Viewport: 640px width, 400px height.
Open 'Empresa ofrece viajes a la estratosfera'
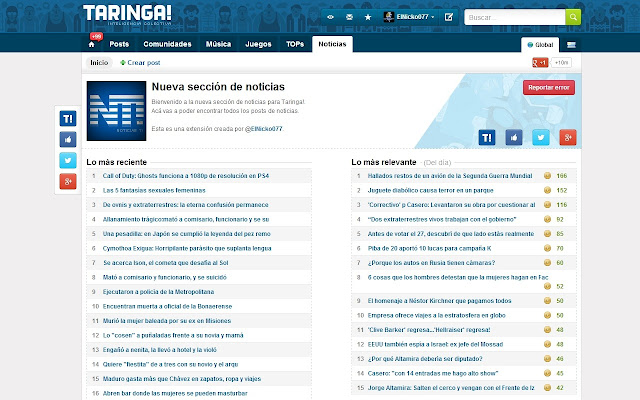pyautogui.click(x=436, y=316)
